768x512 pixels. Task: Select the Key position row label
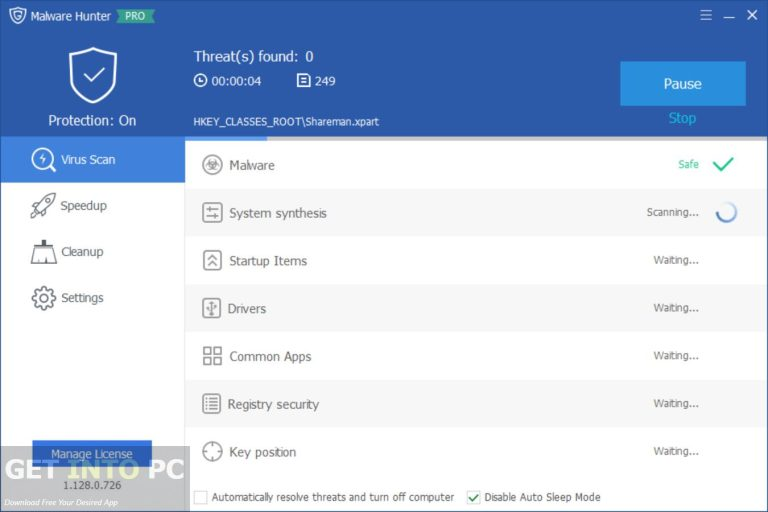pyautogui.click(x=263, y=452)
